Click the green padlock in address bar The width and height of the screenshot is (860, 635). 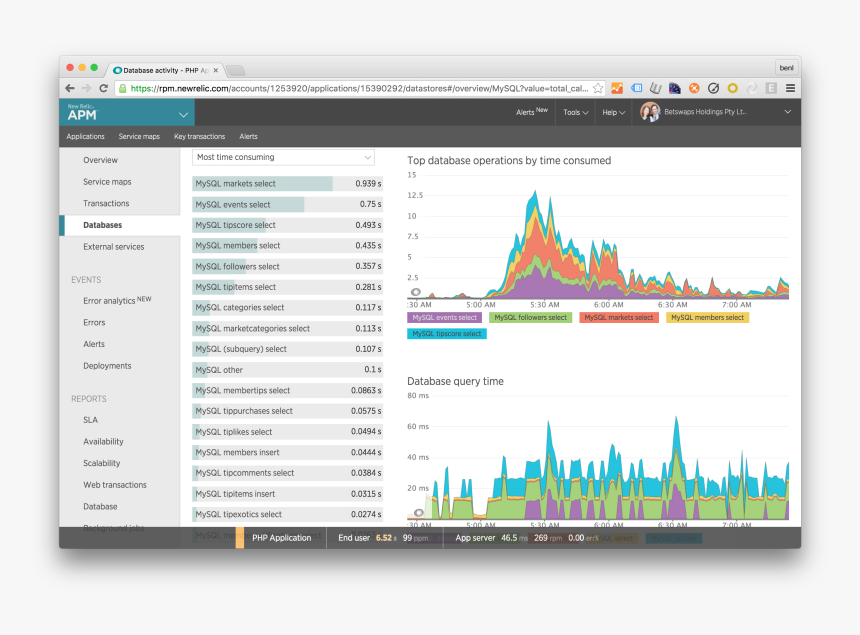[122, 88]
